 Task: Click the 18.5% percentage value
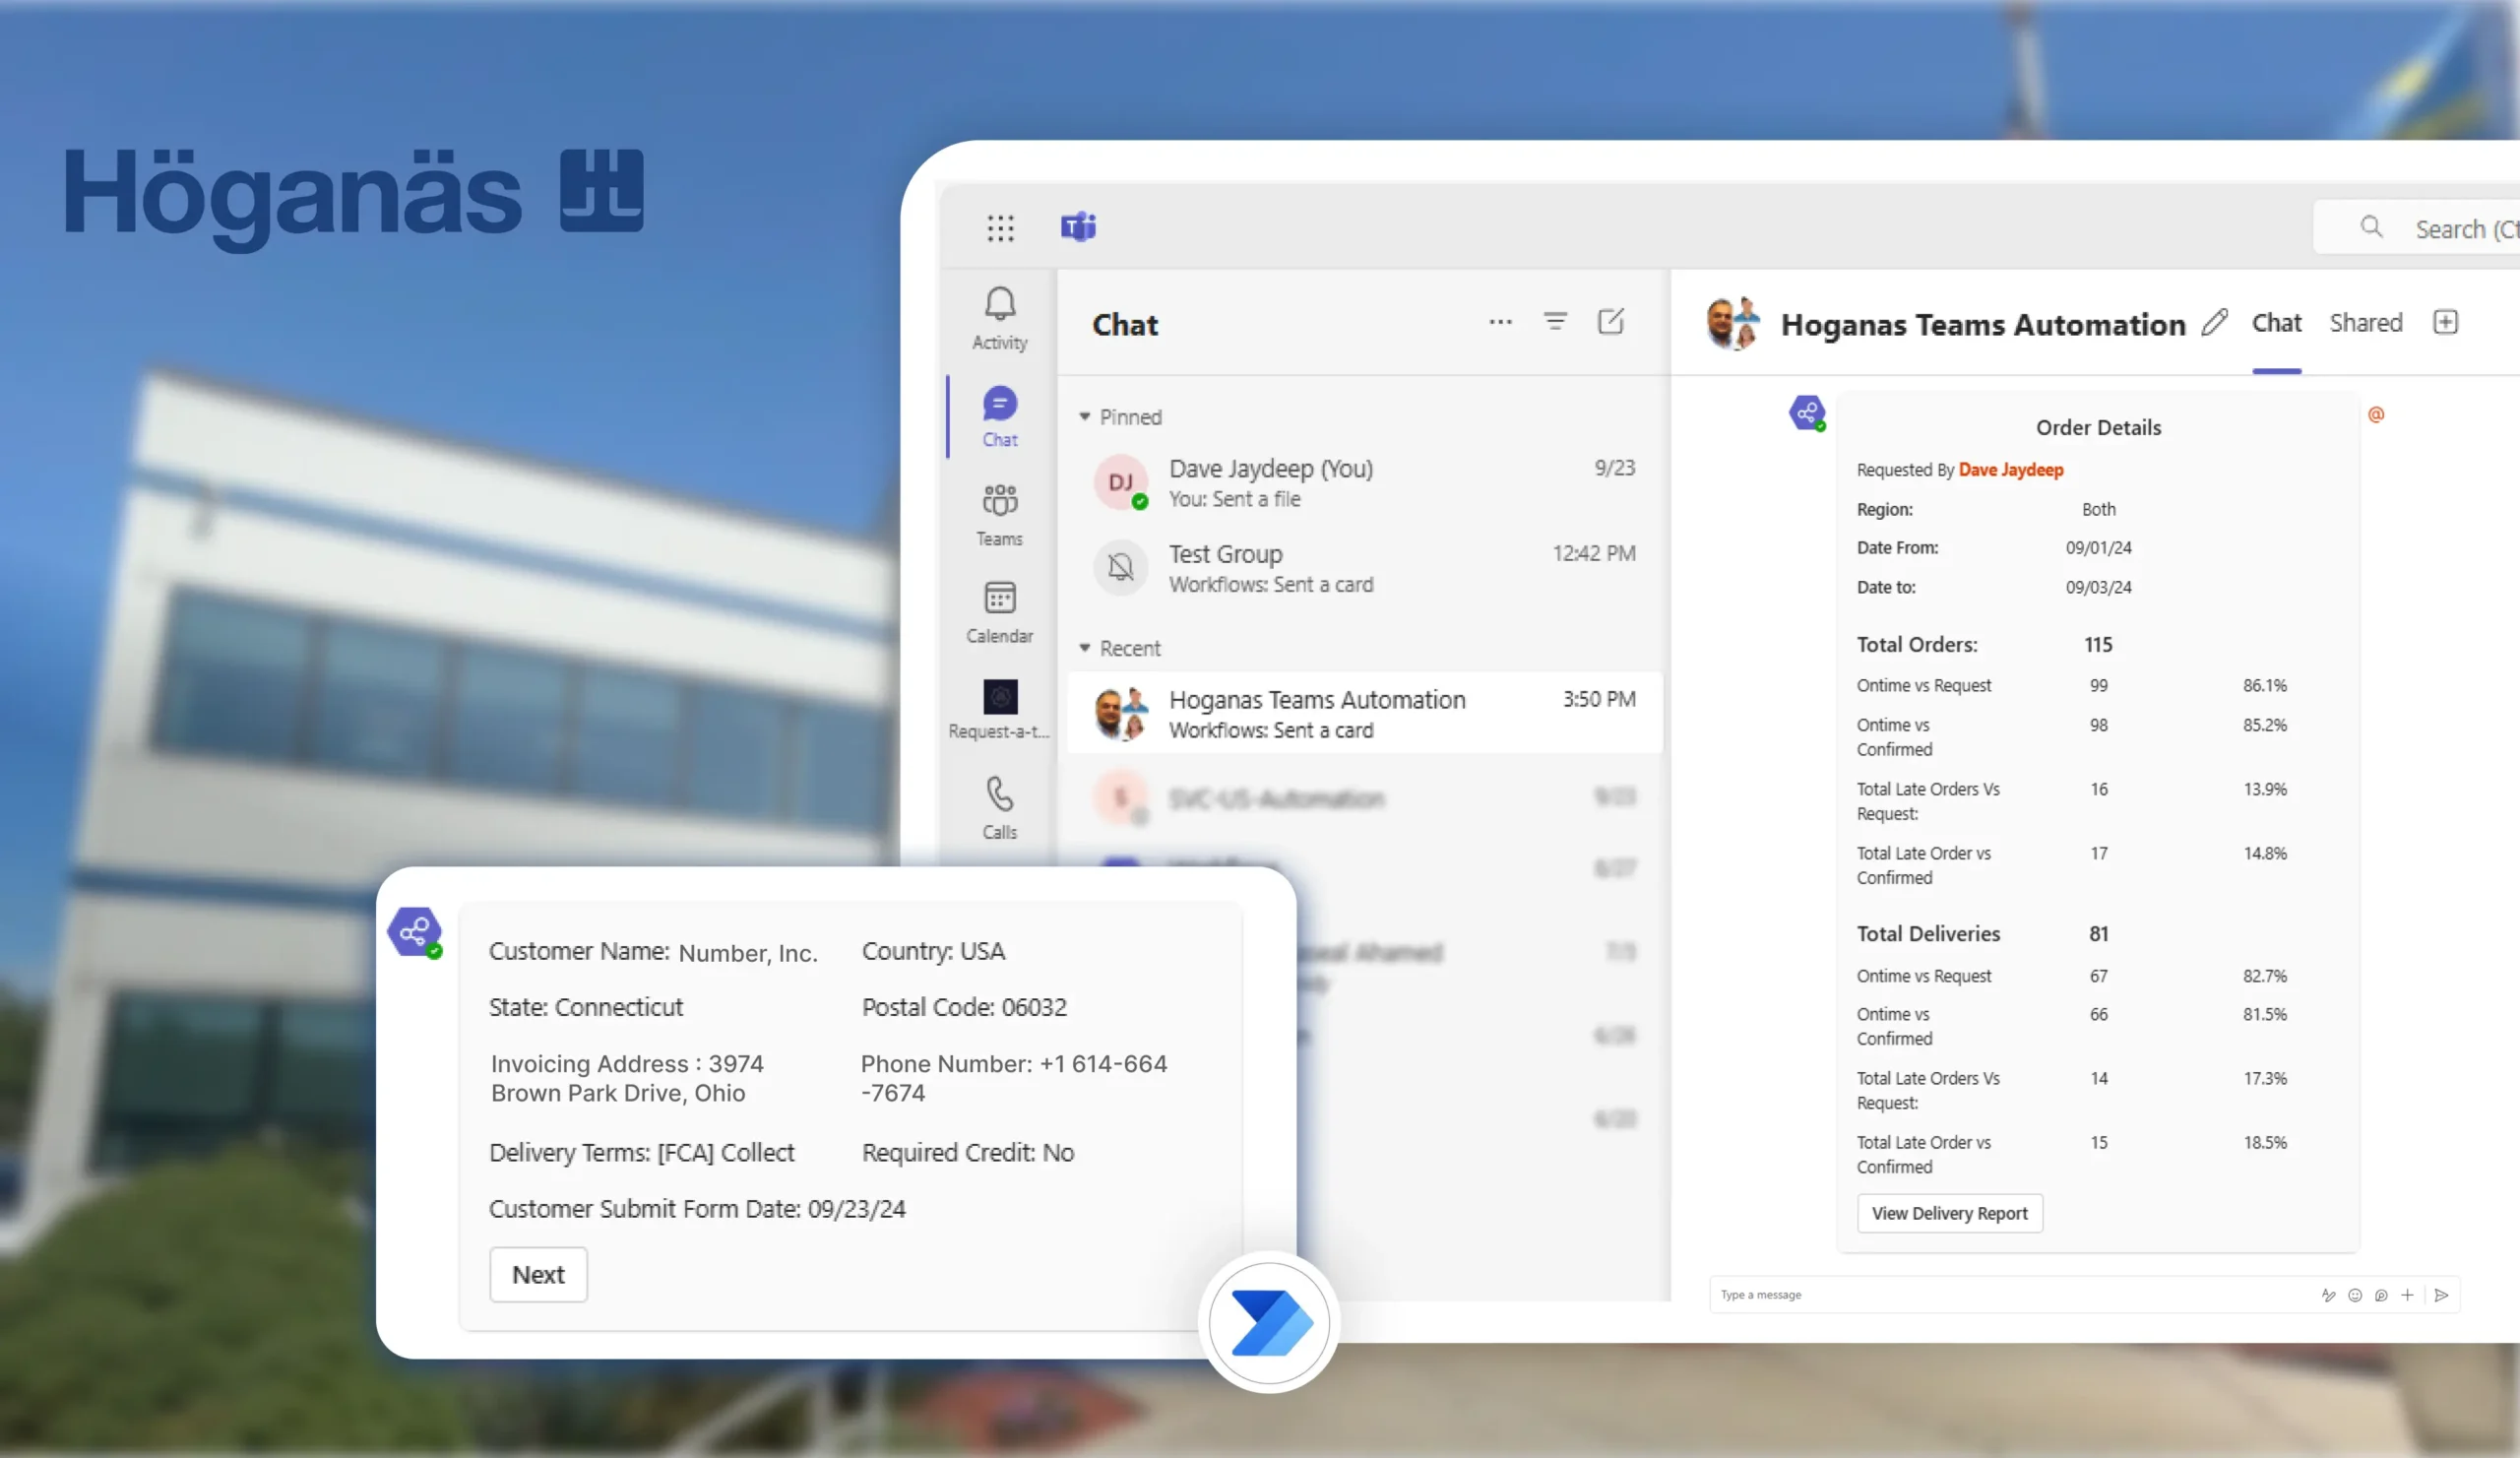pos(2264,1143)
